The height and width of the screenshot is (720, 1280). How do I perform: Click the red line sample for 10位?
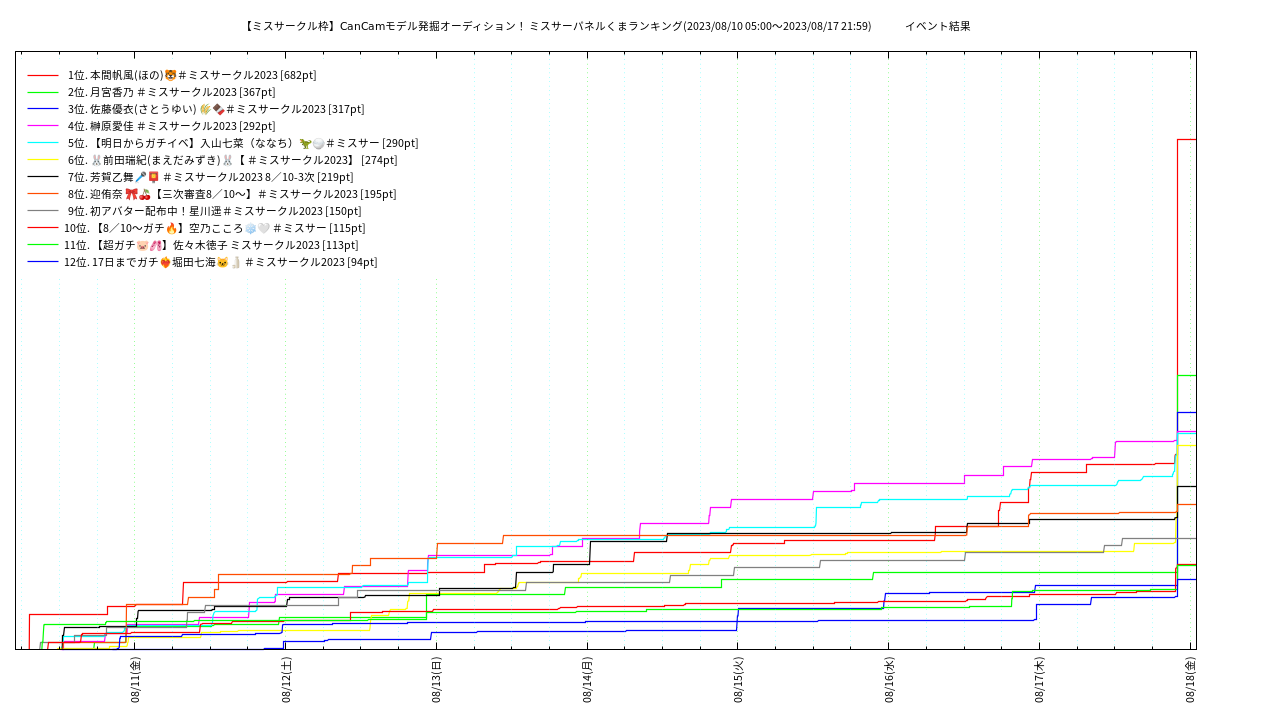tap(43, 228)
